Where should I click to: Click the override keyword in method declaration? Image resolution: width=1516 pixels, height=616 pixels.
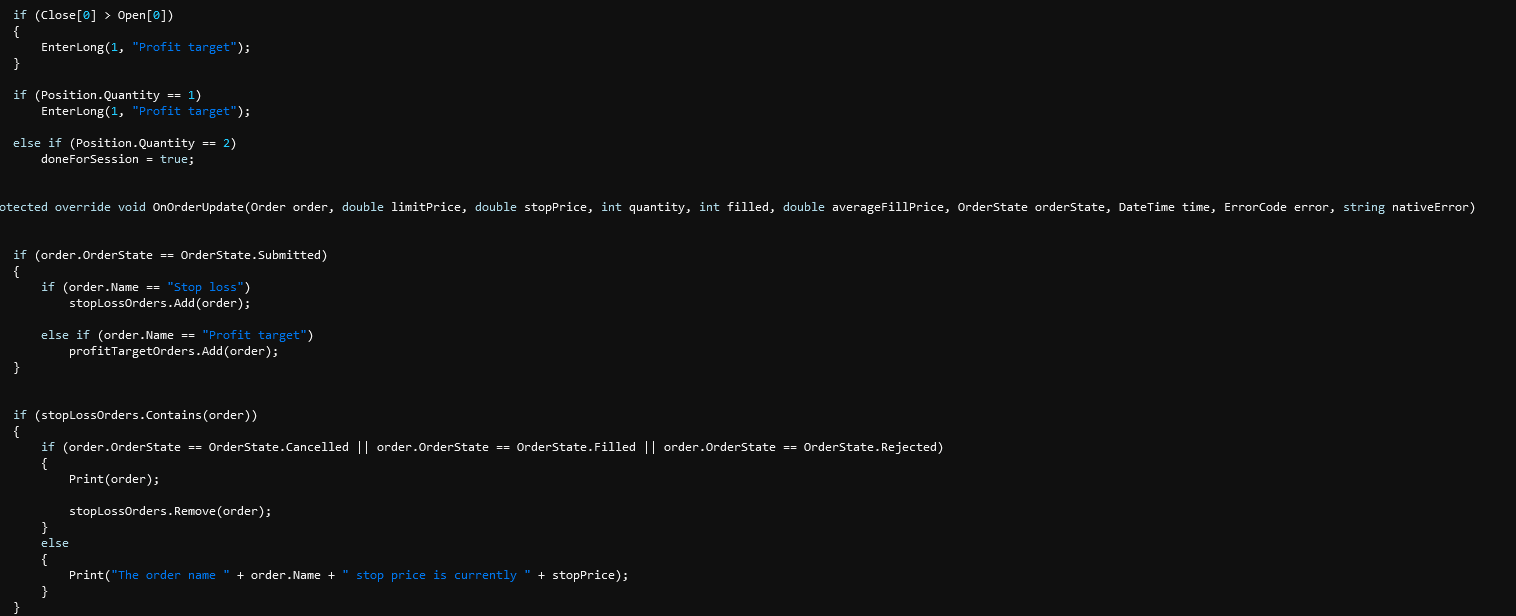82,207
